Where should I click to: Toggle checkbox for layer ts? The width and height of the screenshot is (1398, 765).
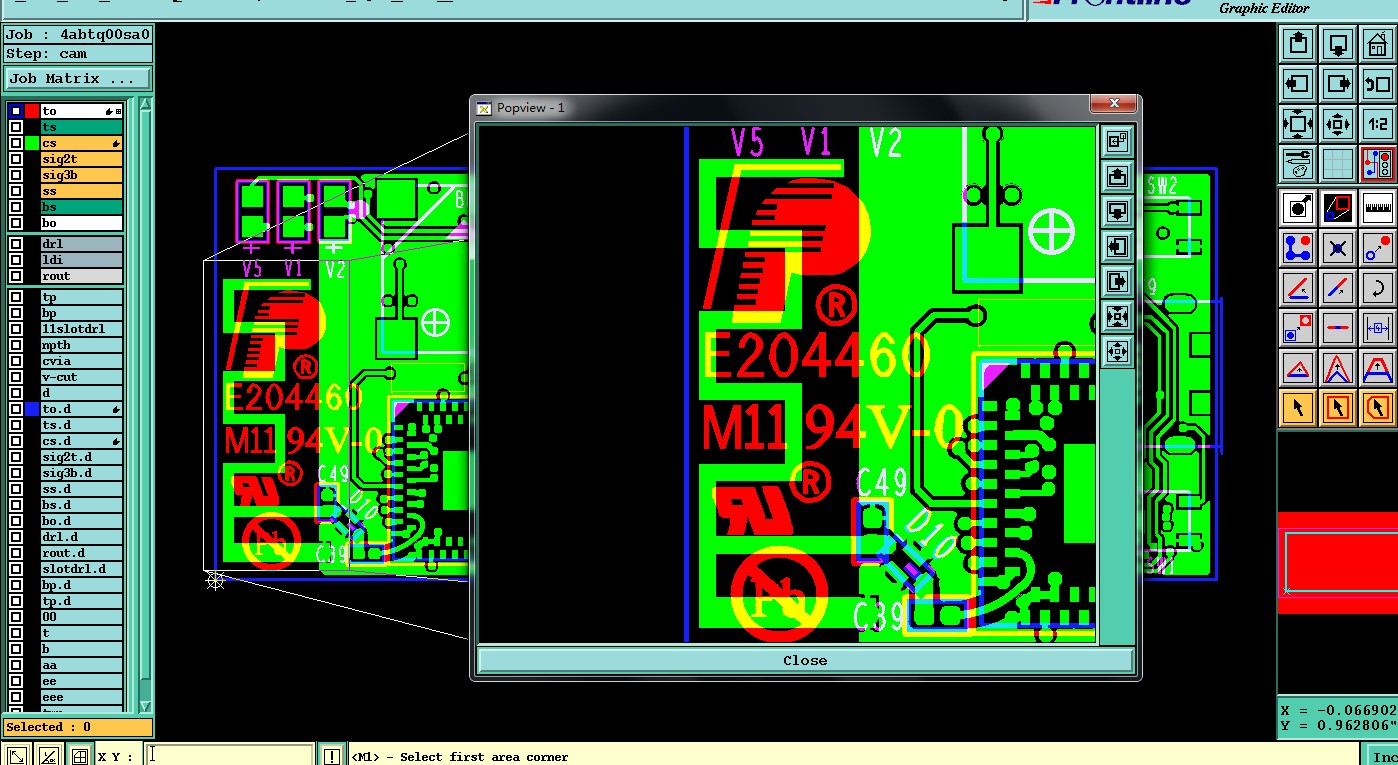(x=15, y=127)
